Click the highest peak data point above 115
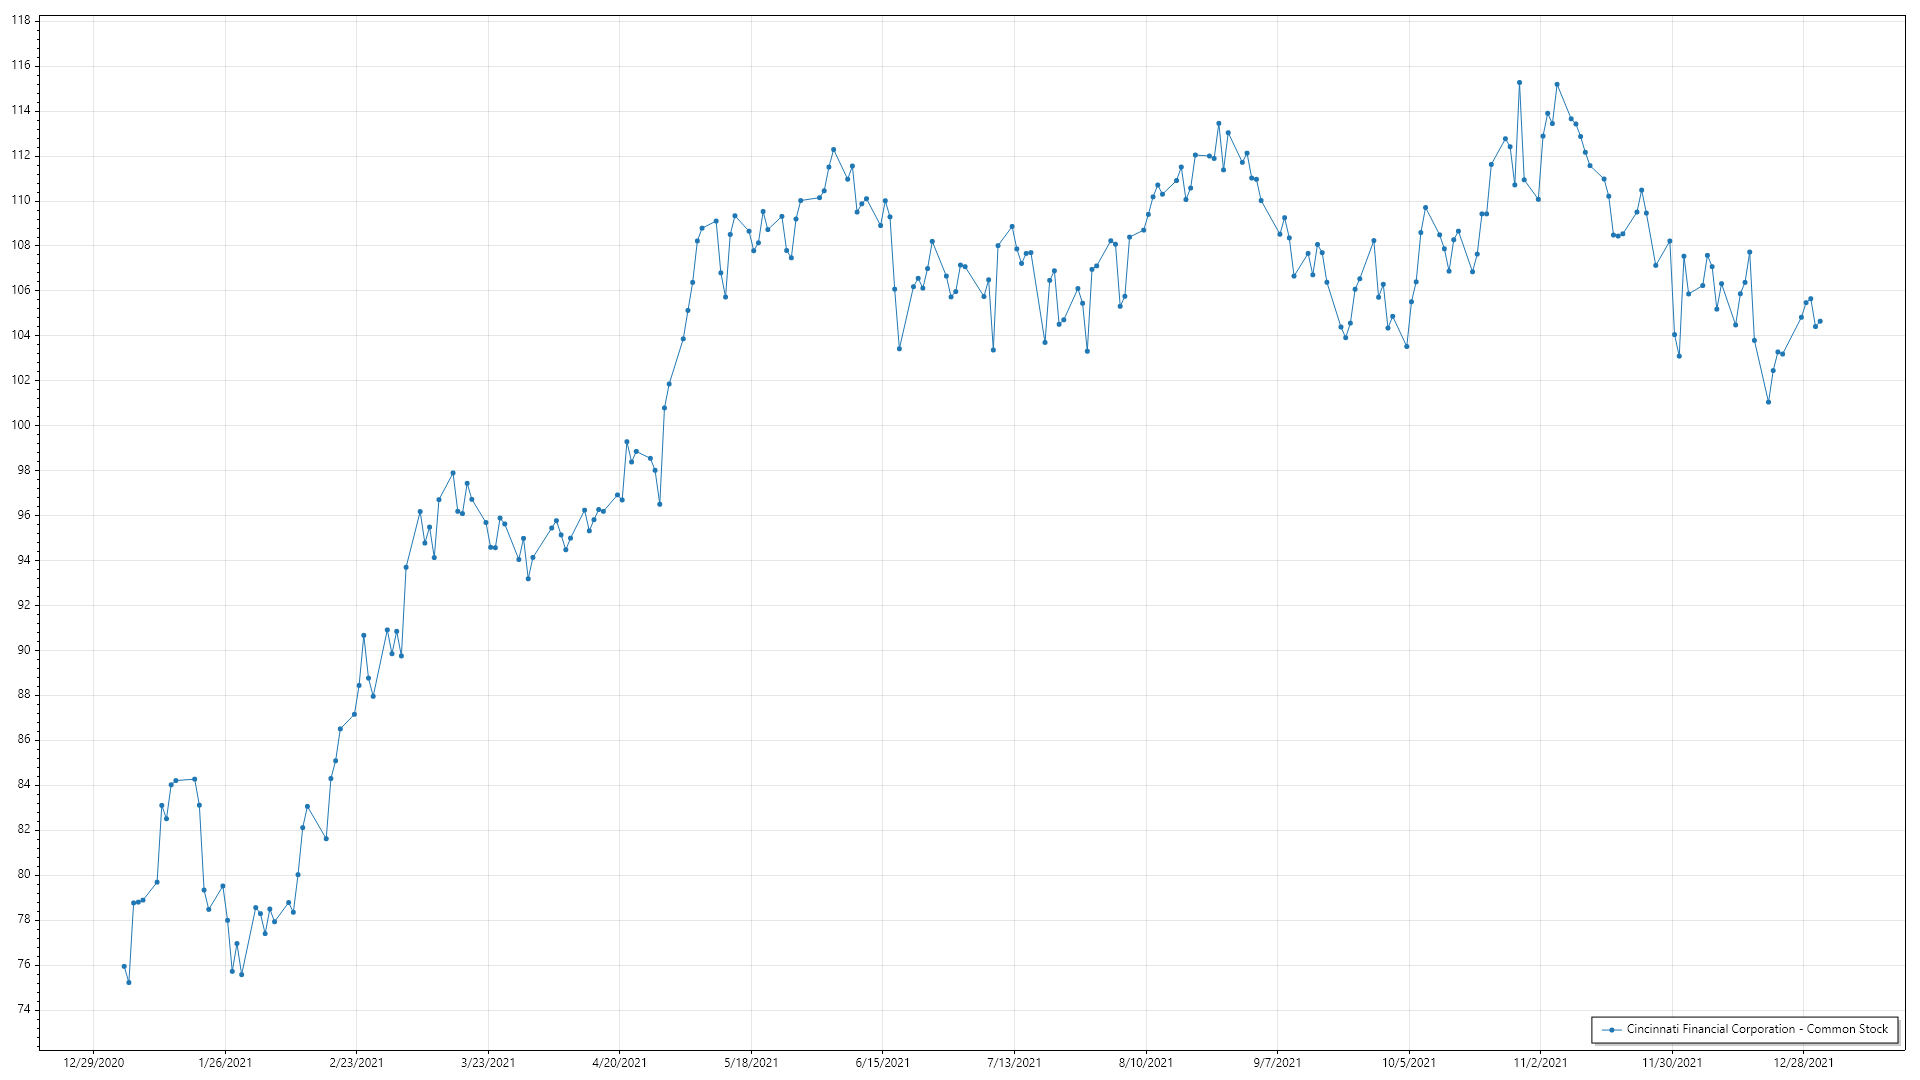The image size is (1920, 1080). coord(1519,83)
